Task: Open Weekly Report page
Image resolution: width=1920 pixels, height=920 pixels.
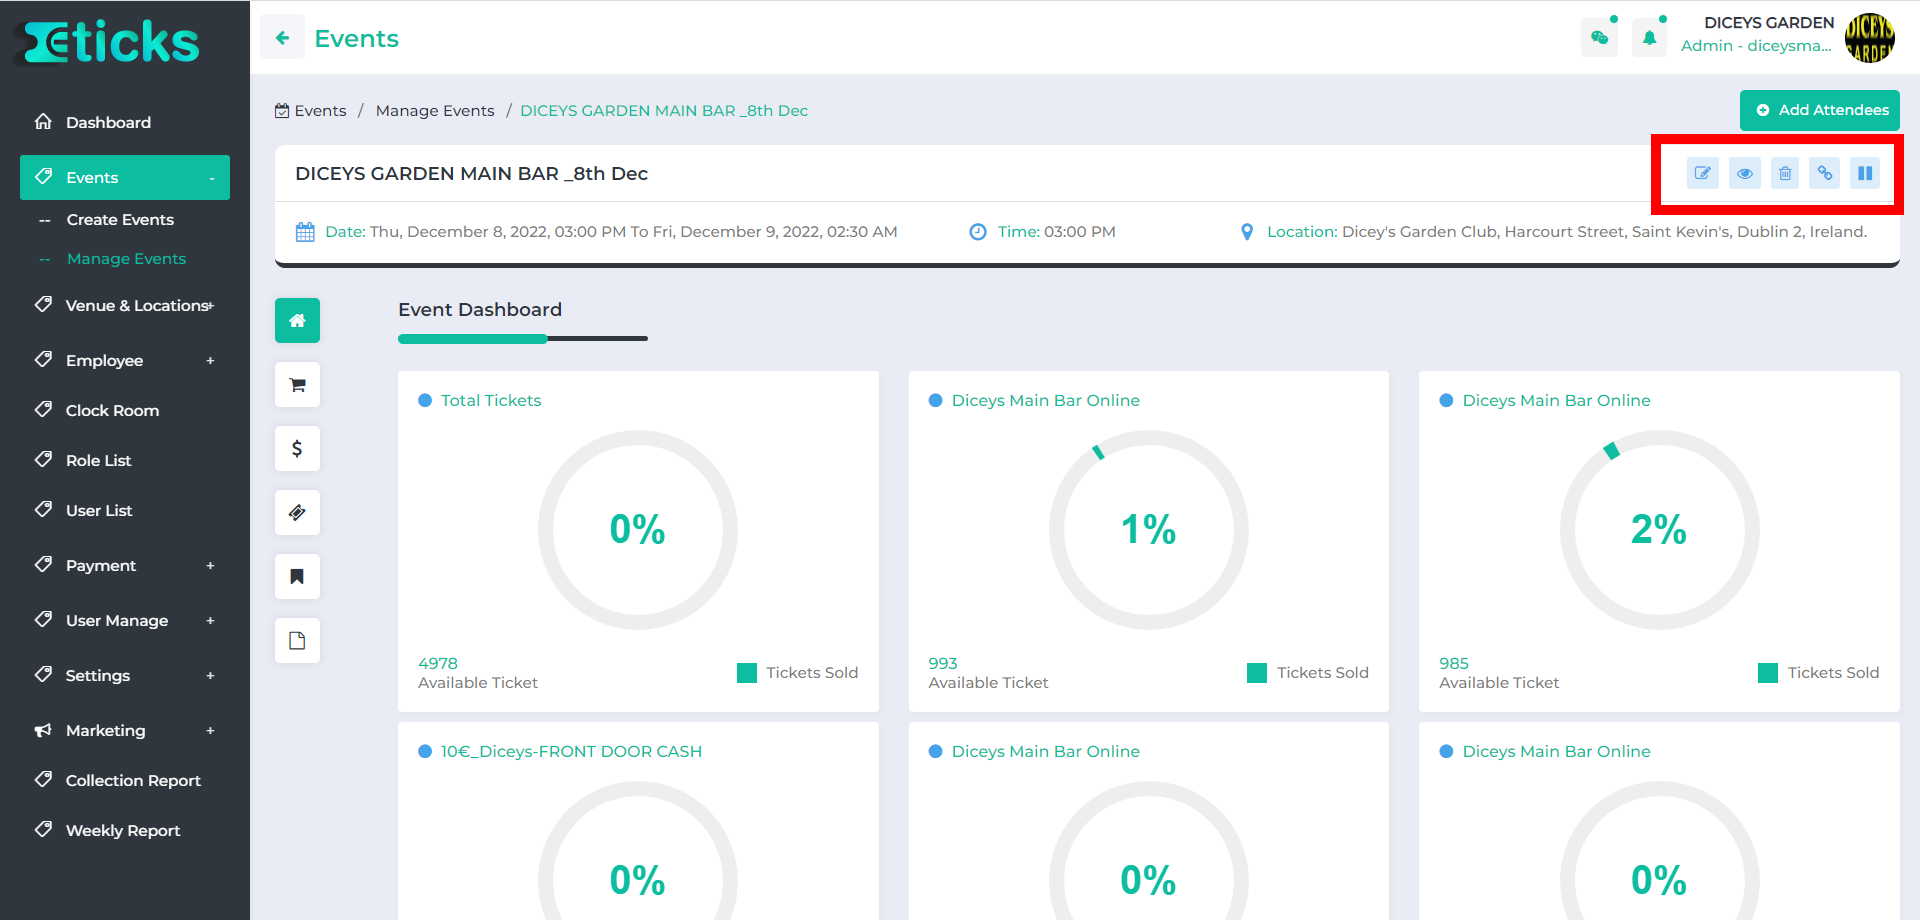Action: 123,830
